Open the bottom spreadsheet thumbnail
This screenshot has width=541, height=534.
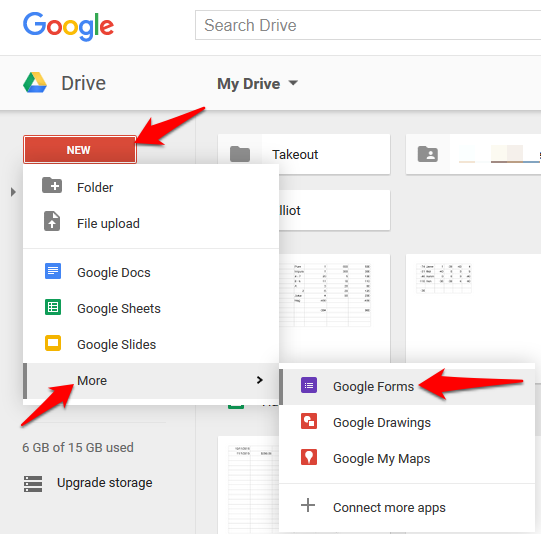coord(248,485)
